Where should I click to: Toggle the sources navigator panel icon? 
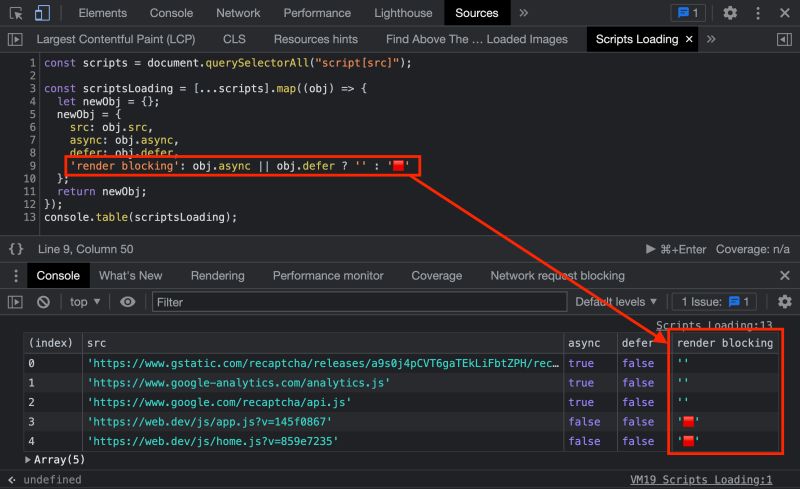coord(15,39)
